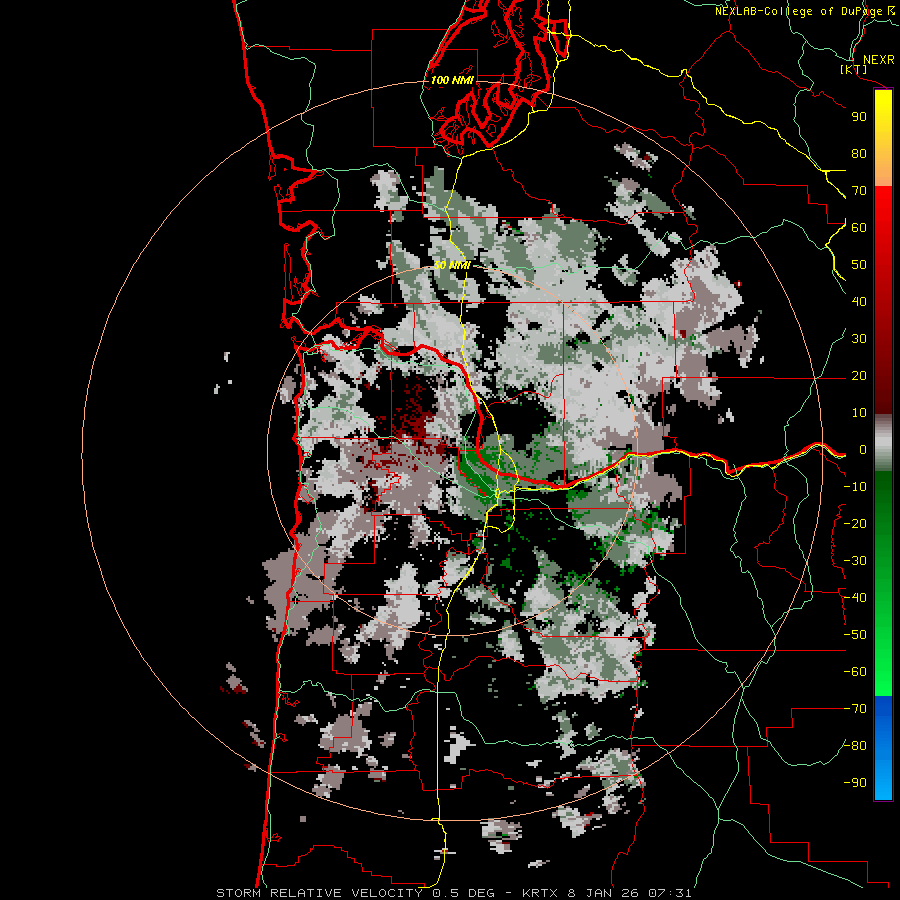This screenshot has height=900, width=900.
Task: Select the -10 value on velocity scale
Action: (855, 487)
